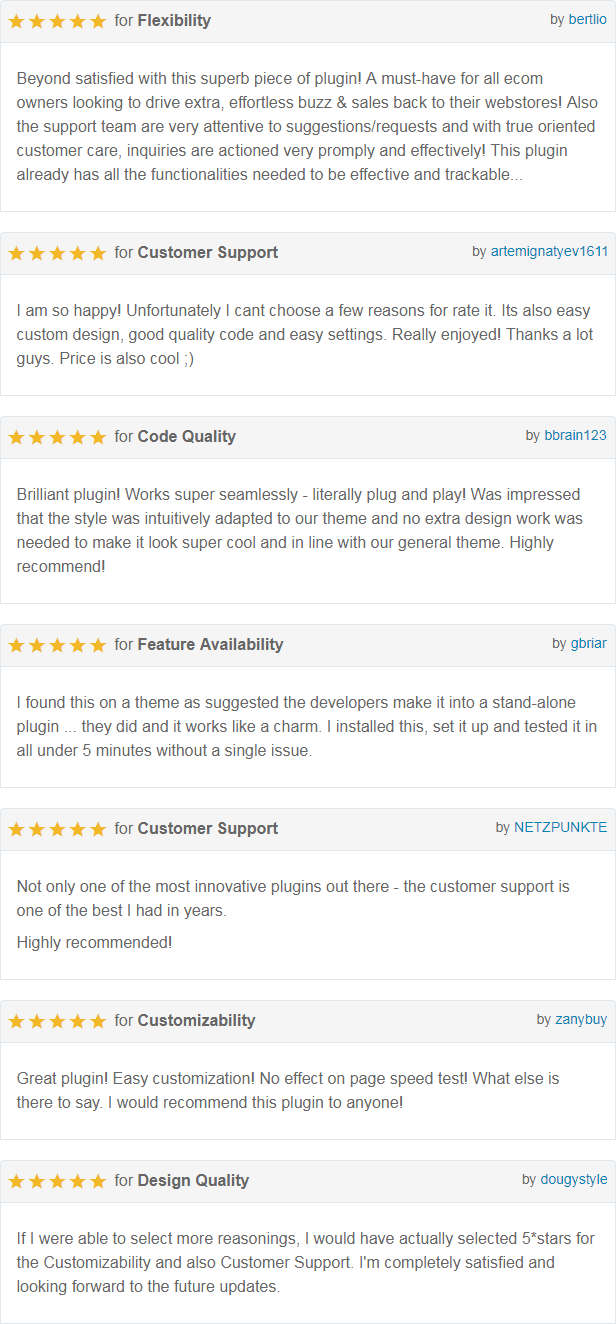Click the 'Flexibility' review heading
Screen dimensions: 616x1324
[174, 21]
